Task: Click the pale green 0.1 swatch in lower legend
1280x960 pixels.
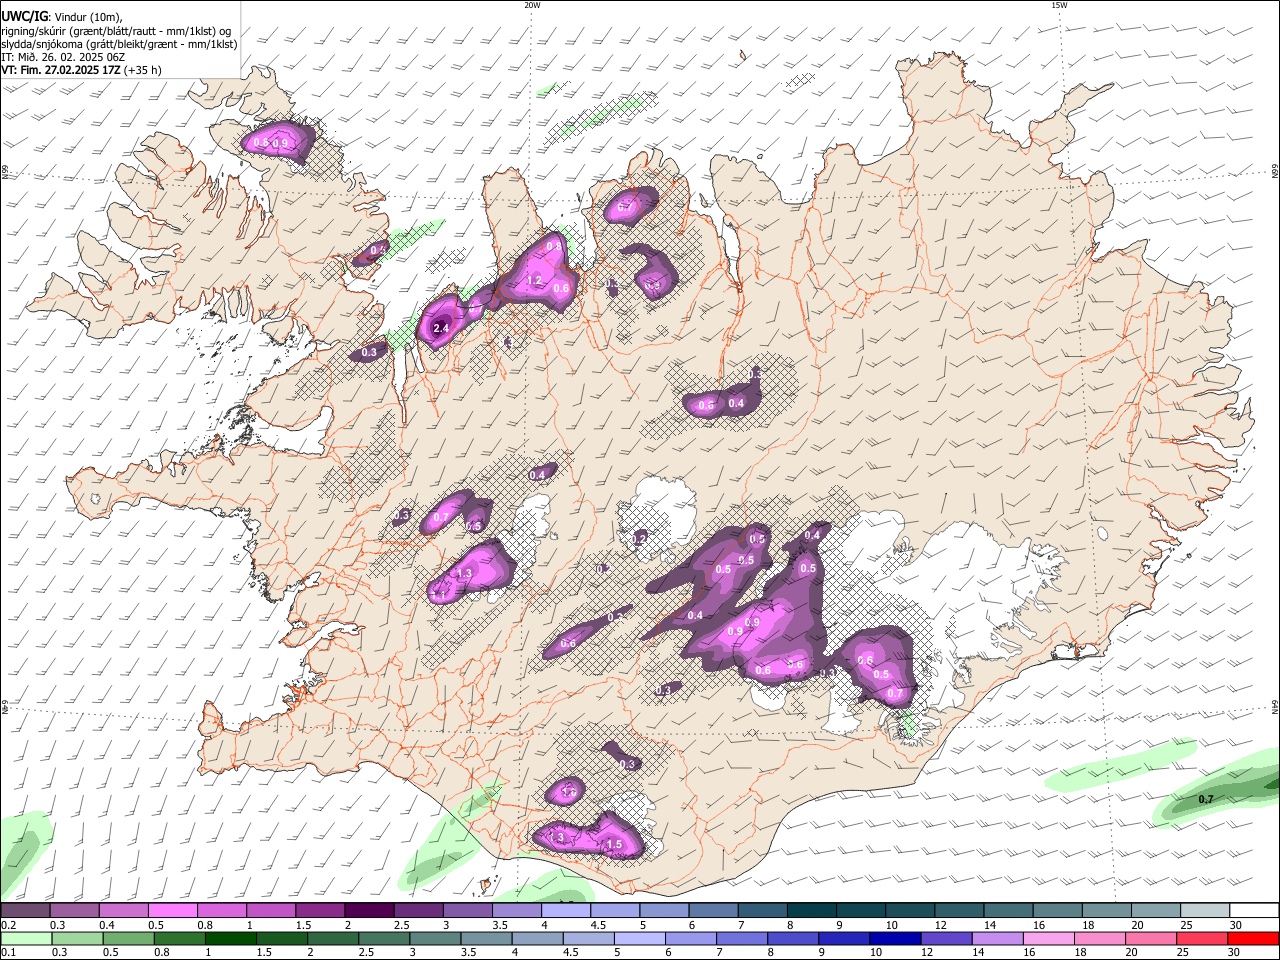Action: click(26, 939)
